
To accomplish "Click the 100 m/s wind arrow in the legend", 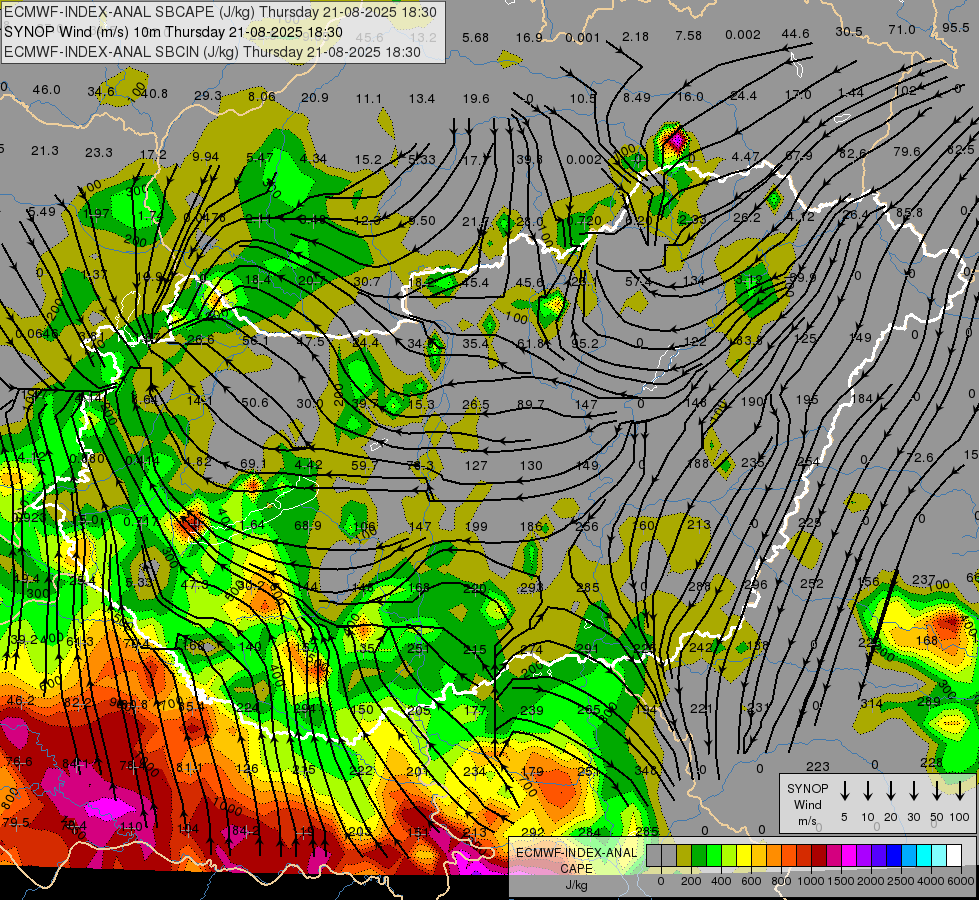I will [960, 790].
